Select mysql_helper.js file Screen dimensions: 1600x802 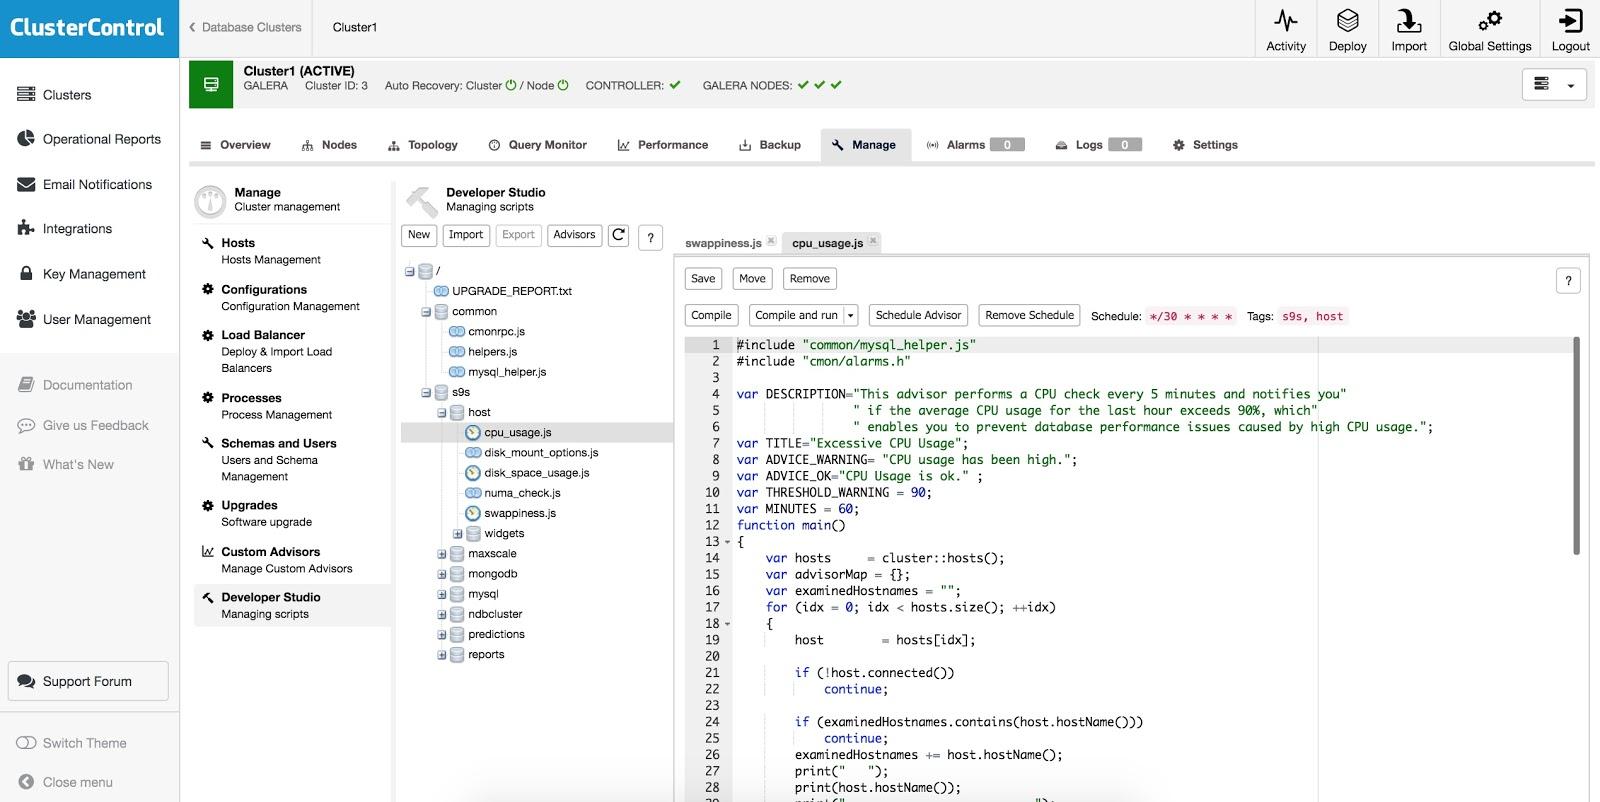click(507, 372)
